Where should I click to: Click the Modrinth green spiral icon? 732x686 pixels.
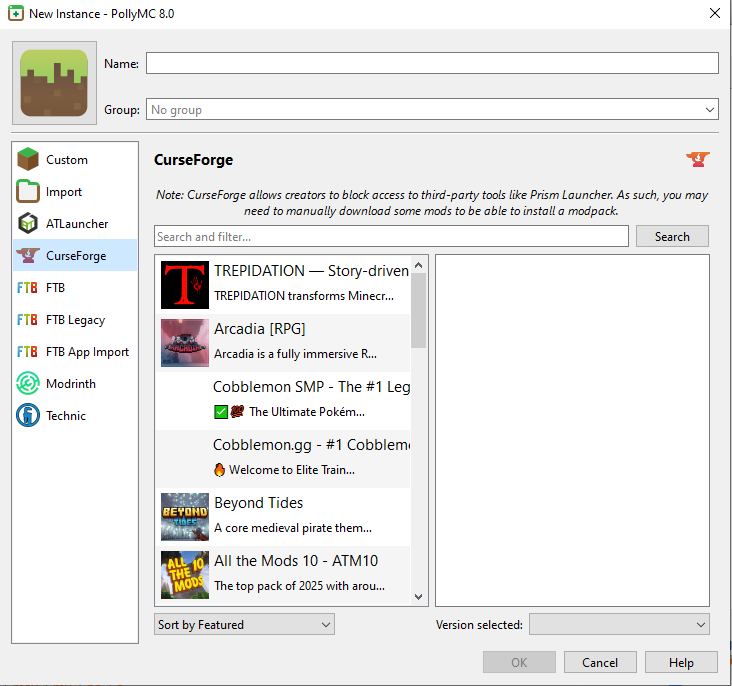(x=28, y=383)
